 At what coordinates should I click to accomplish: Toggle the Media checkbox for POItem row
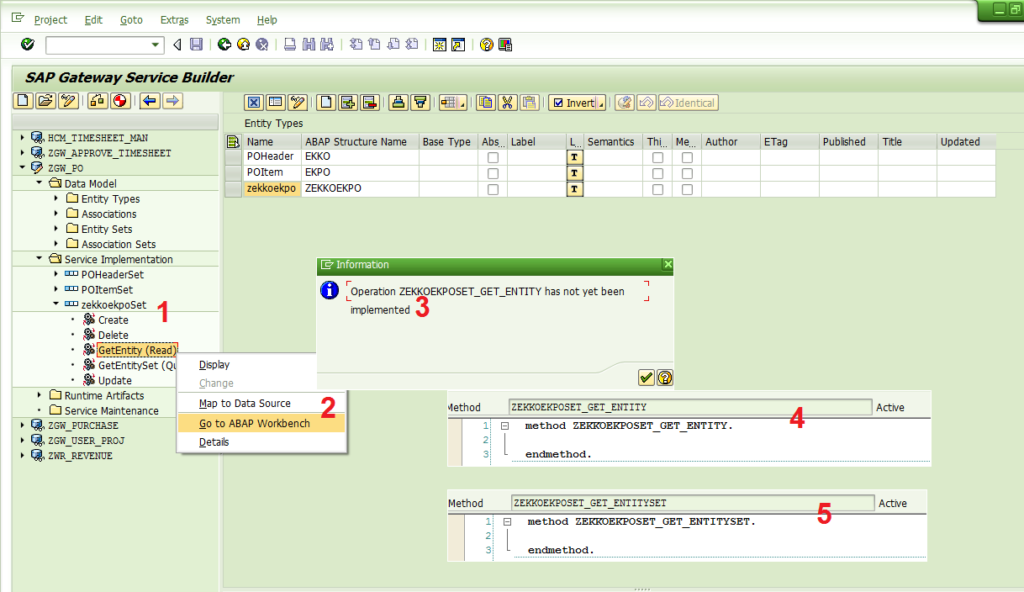click(x=687, y=173)
